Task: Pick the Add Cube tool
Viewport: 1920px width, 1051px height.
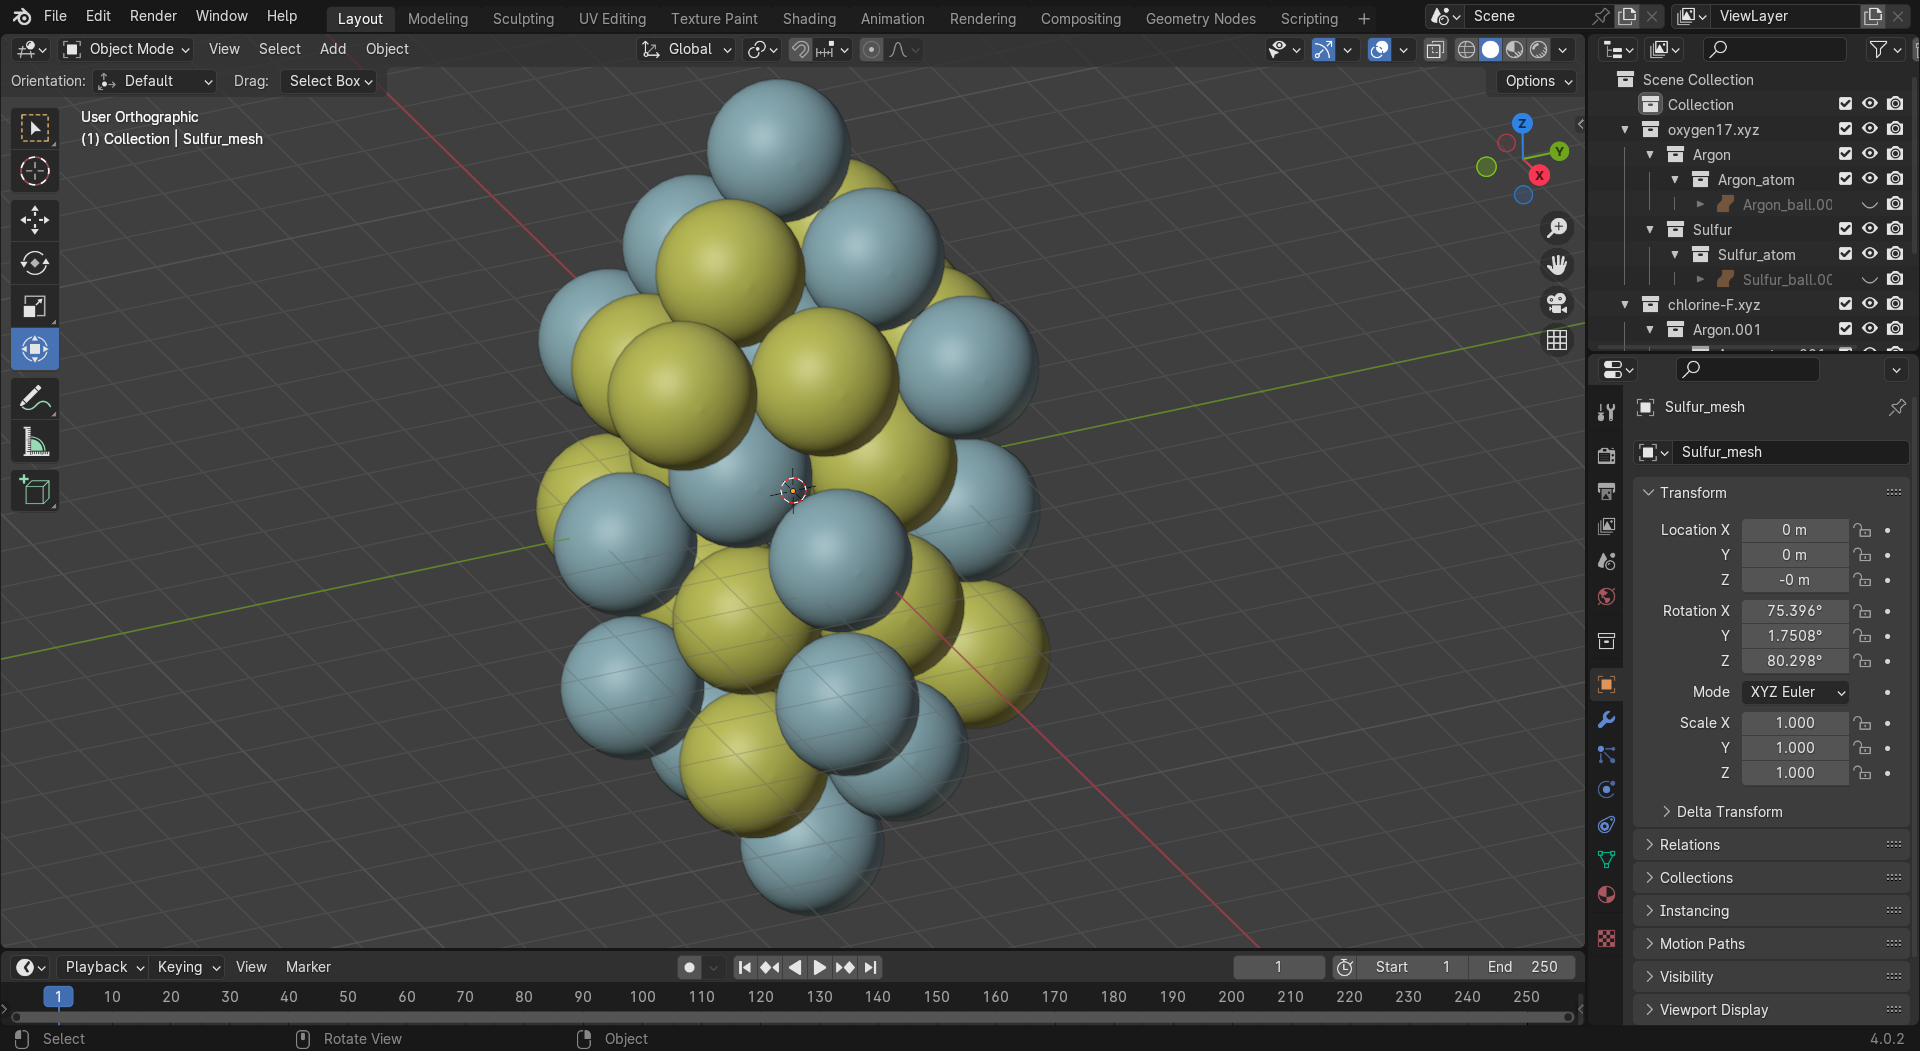Action: coord(35,491)
